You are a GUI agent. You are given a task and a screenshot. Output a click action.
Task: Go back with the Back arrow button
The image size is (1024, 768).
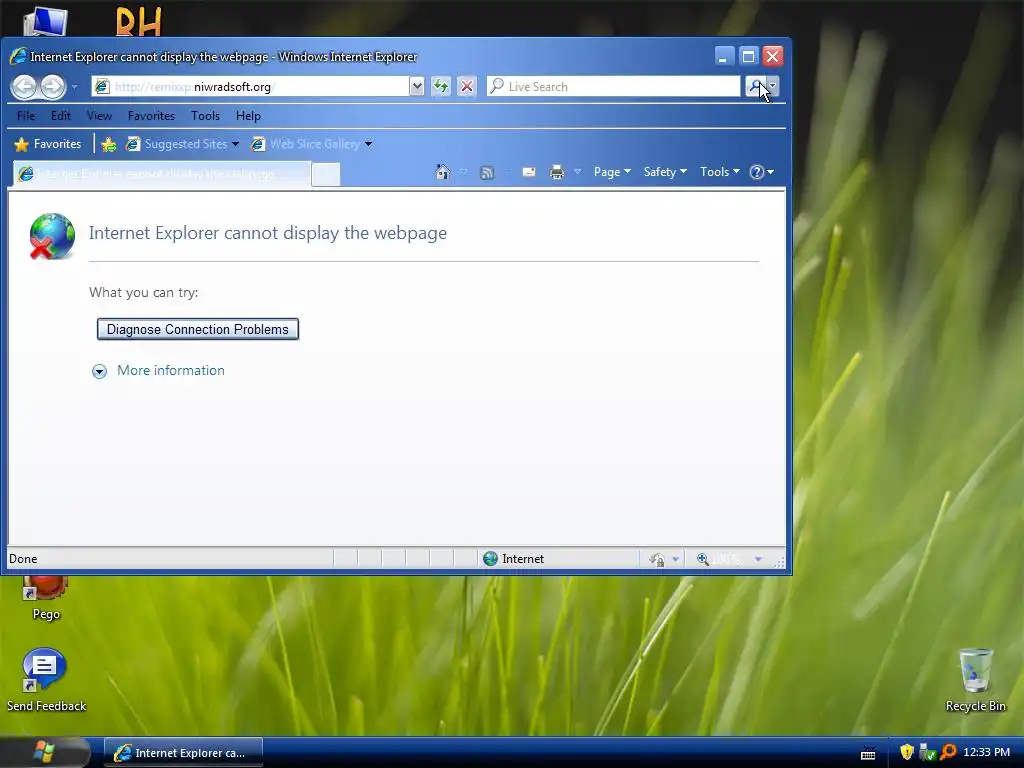point(25,86)
